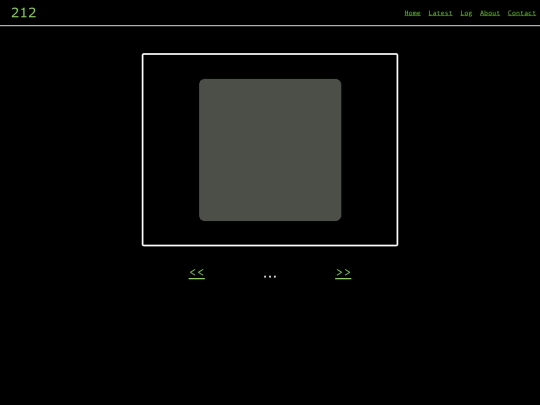Open the Log link in header
The image size is (540, 405).
466,13
